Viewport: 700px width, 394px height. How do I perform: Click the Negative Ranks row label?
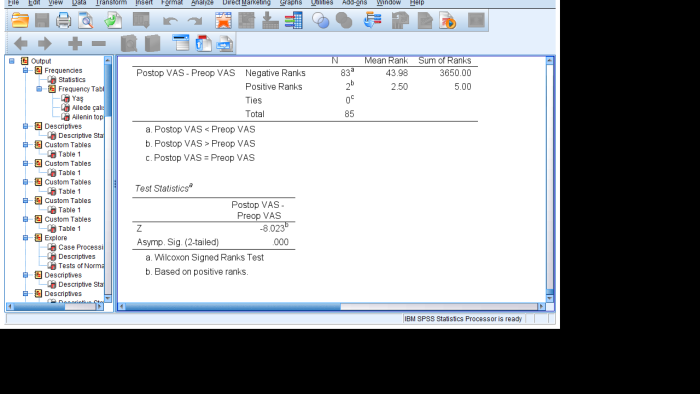tap(275, 73)
